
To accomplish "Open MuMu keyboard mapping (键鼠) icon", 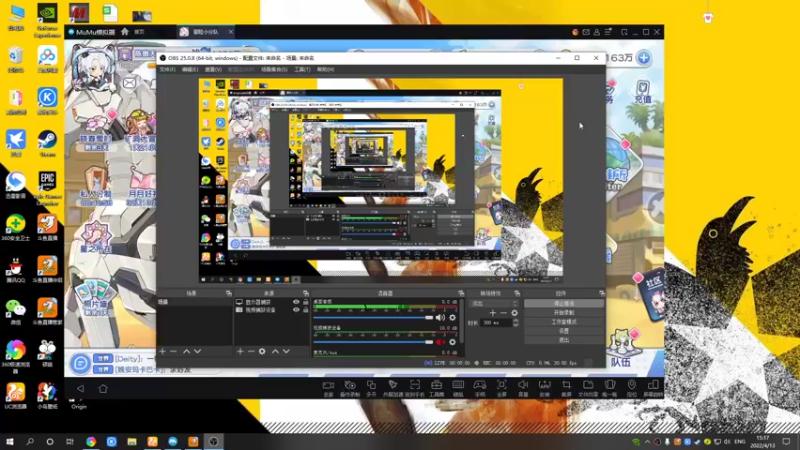I will (458, 388).
